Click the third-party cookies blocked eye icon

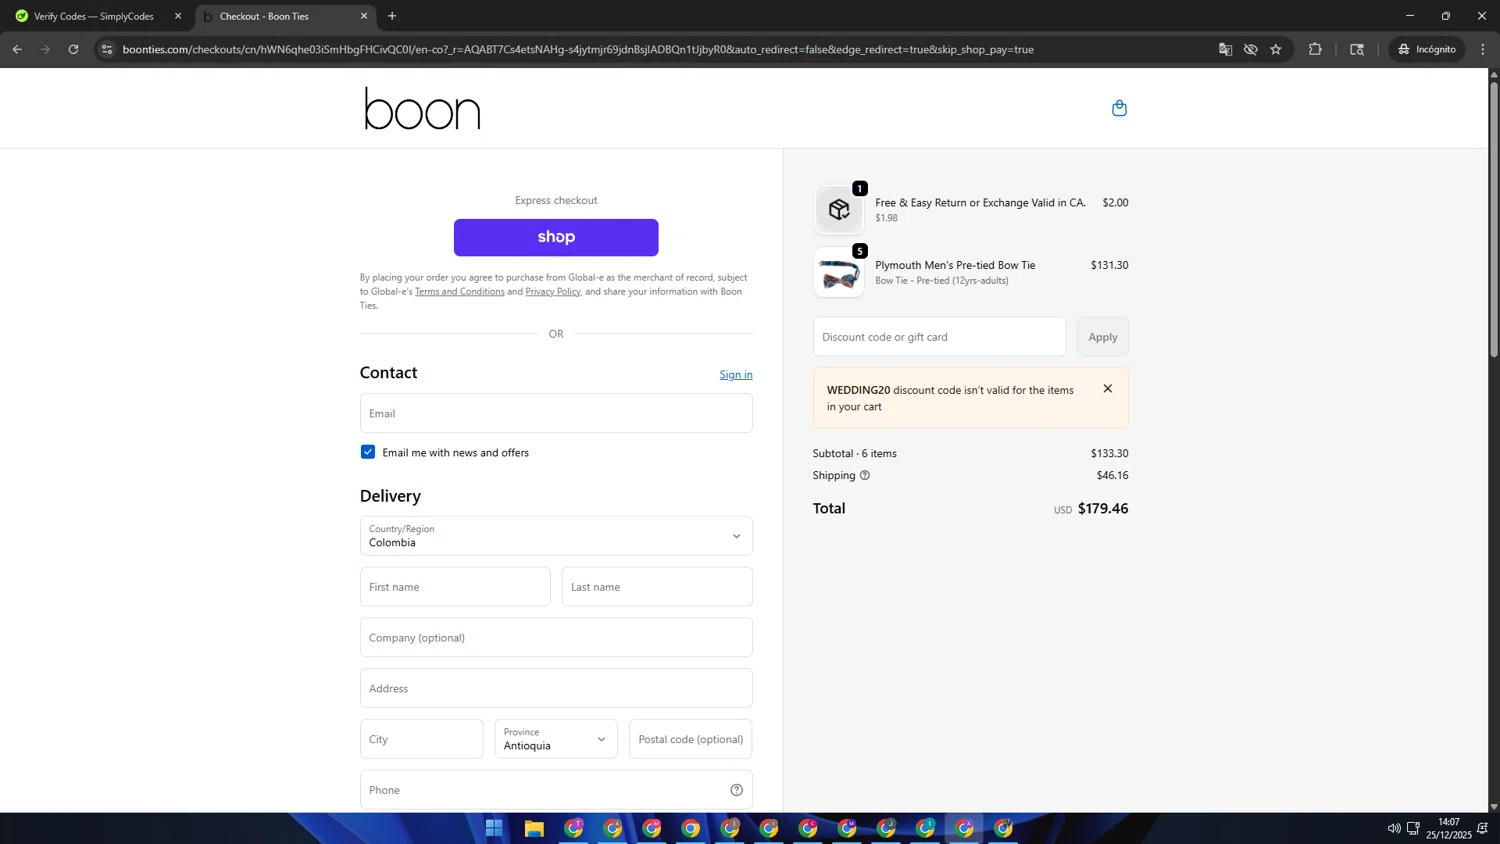1250,49
